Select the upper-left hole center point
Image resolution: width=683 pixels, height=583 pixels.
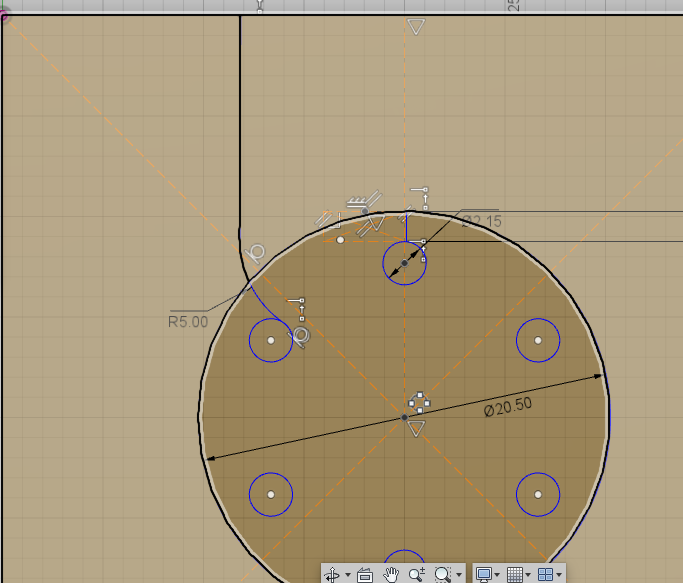click(x=271, y=340)
